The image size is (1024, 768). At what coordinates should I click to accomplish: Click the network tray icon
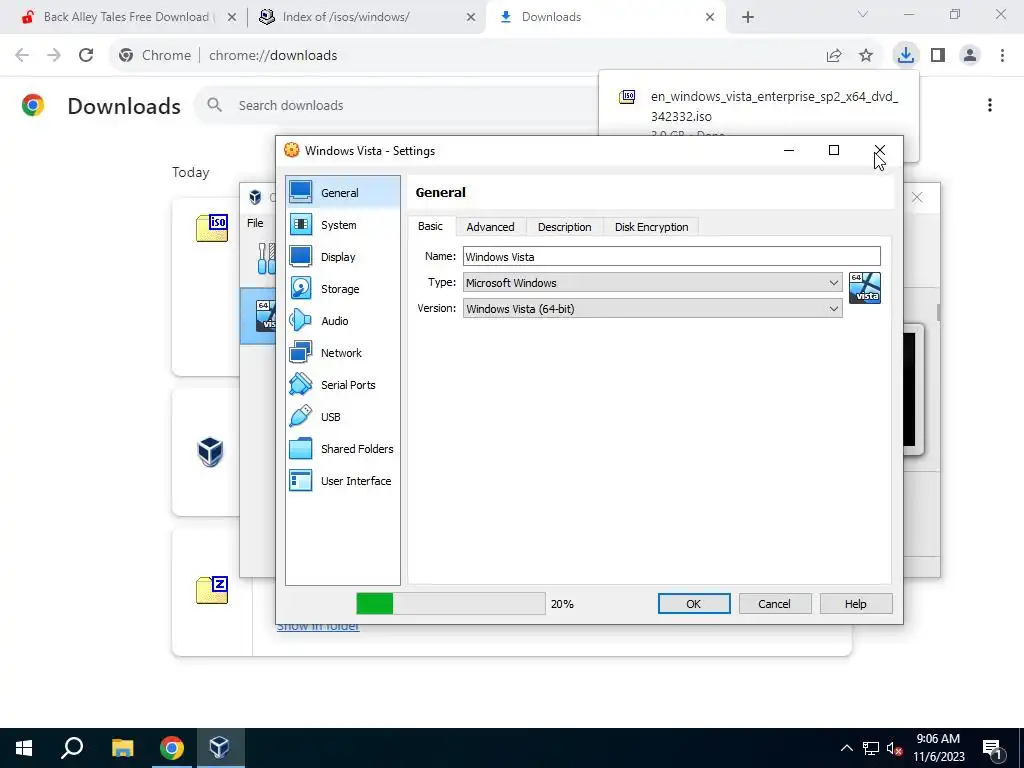871,748
